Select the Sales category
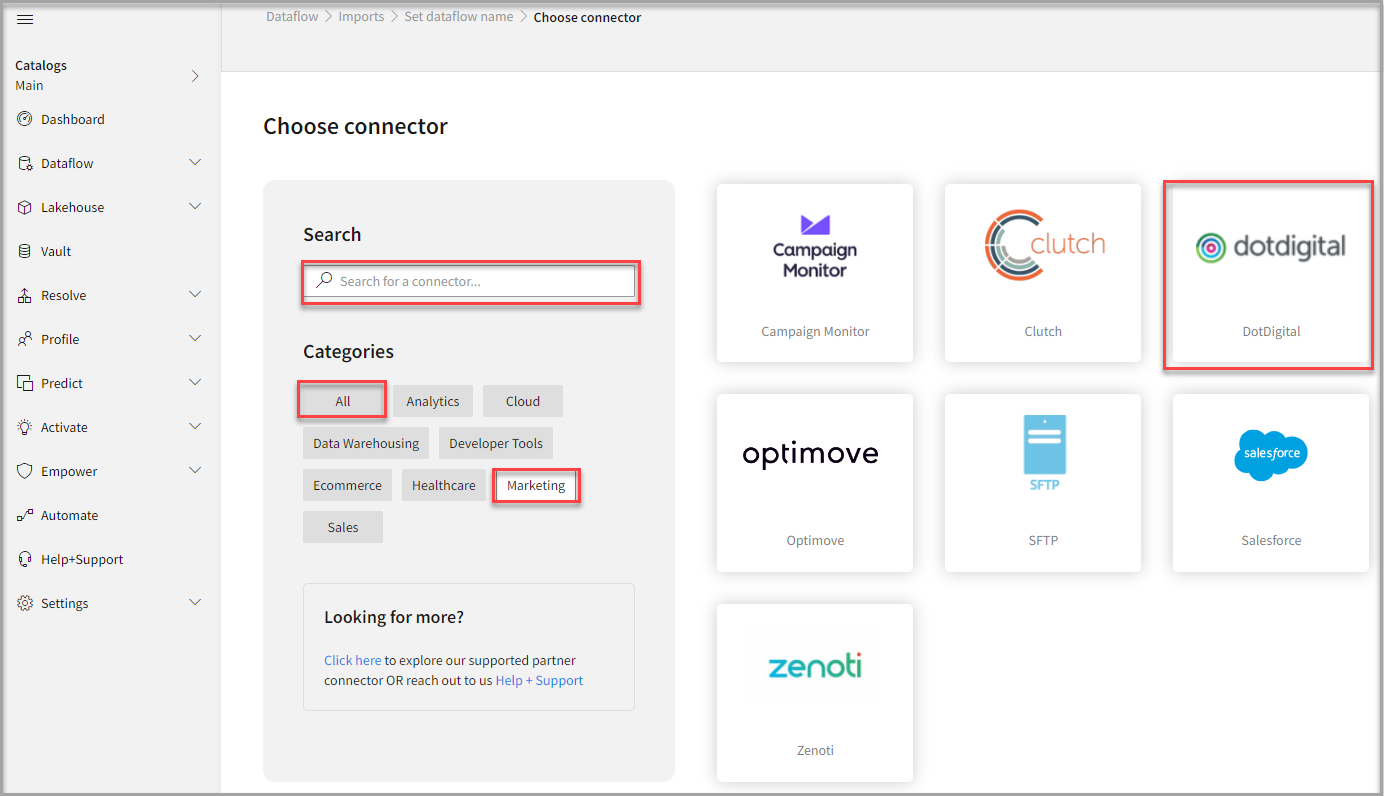 click(x=343, y=527)
